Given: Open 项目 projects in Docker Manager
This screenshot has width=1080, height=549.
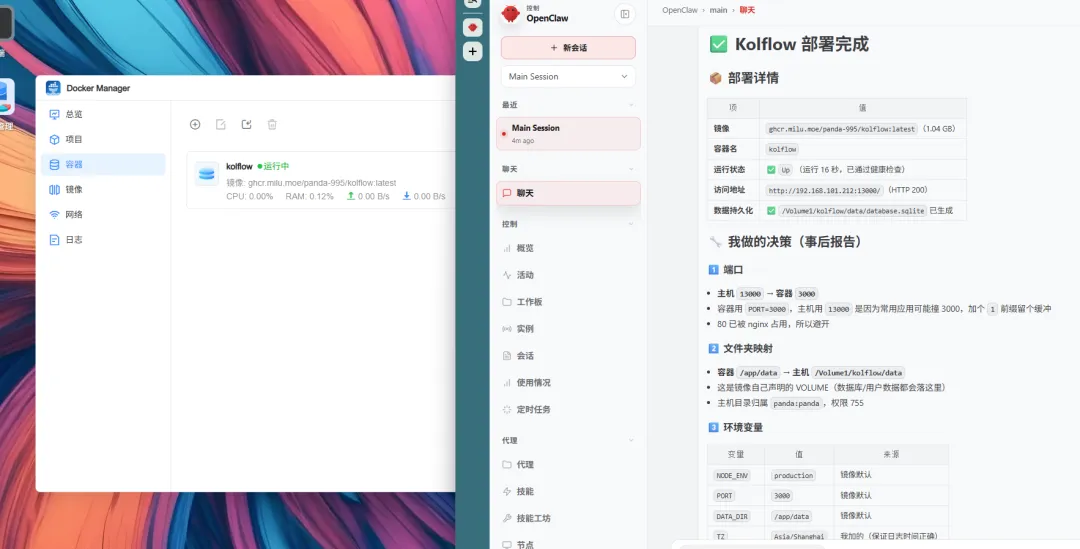Looking at the screenshot, I should click(103, 139).
